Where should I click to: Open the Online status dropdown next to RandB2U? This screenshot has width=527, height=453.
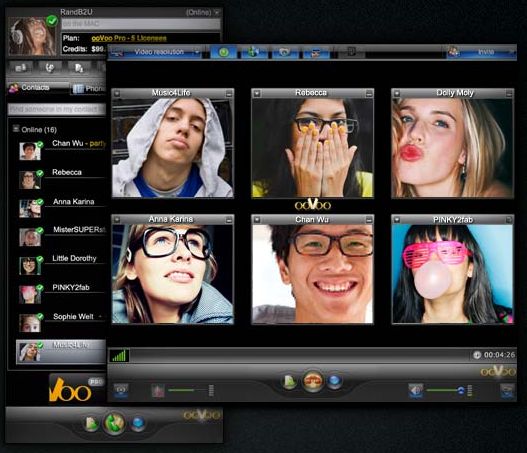pyautogui.click(x=217, y=12)
